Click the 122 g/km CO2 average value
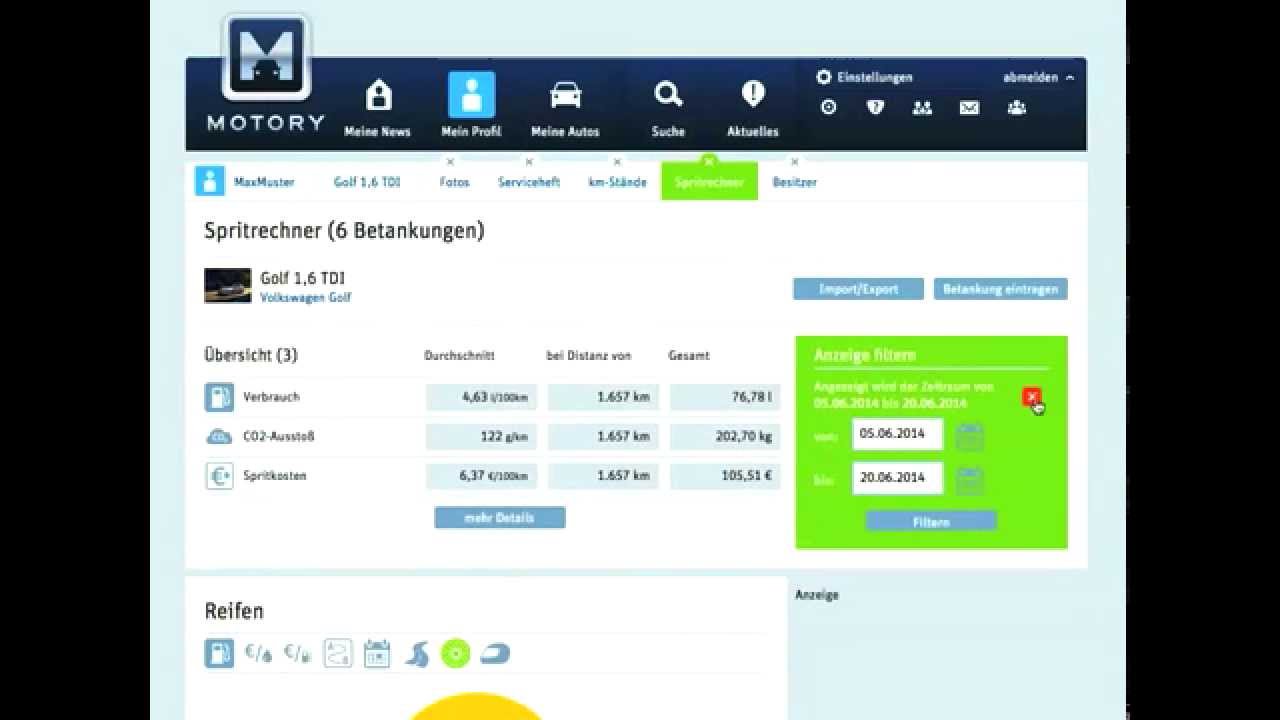The image size is (1280, 720). pyautogui.click(x=481, y=437)
